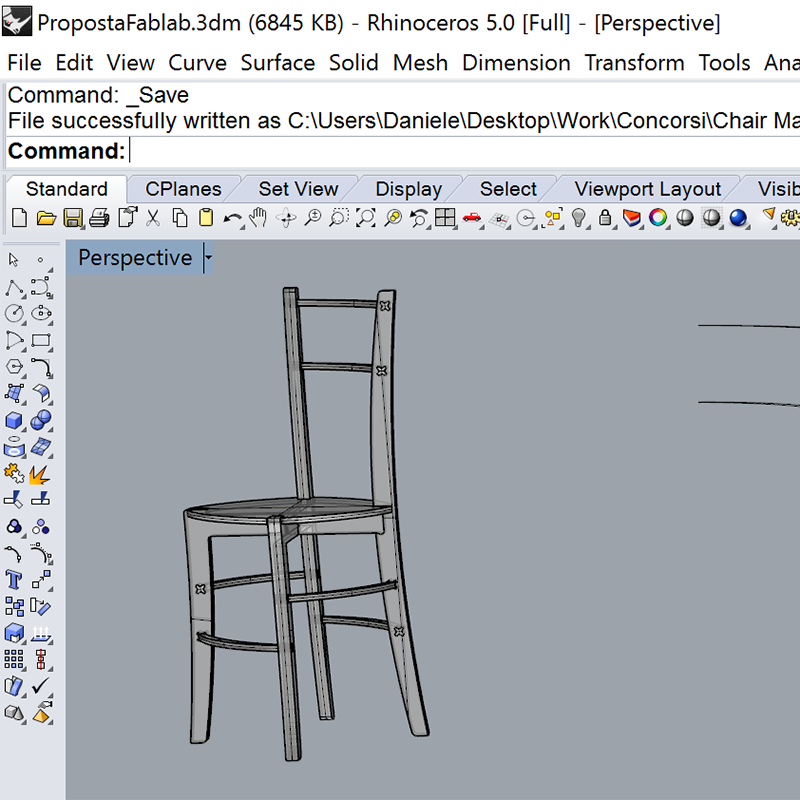Click the New file icon
Image resolution: width=800 pixels, height=800 pixels.
click(19, 218)
